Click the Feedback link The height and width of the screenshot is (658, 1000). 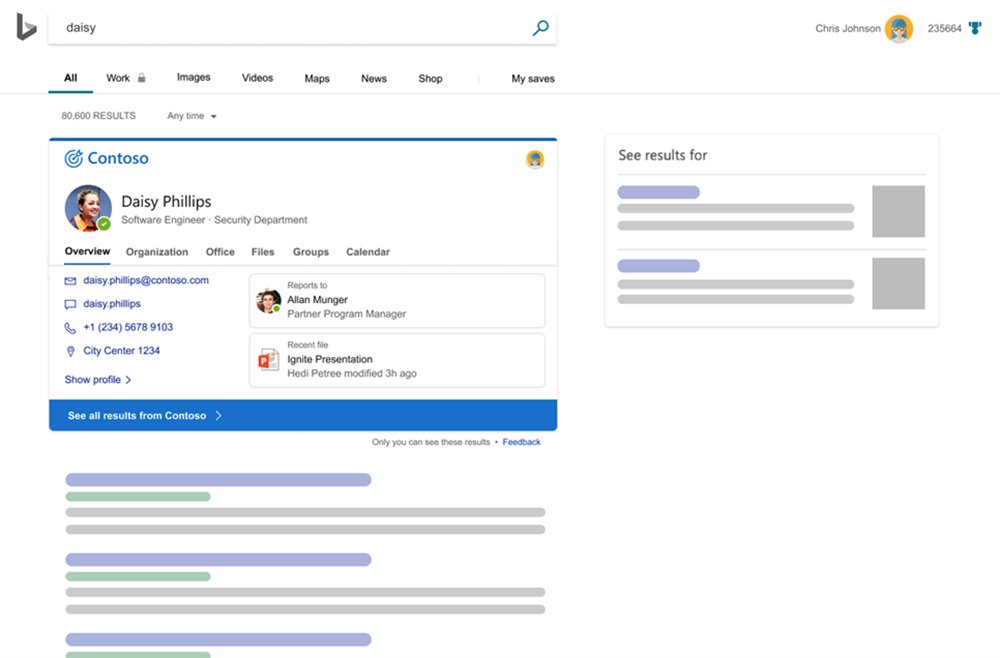pos(522,442)
